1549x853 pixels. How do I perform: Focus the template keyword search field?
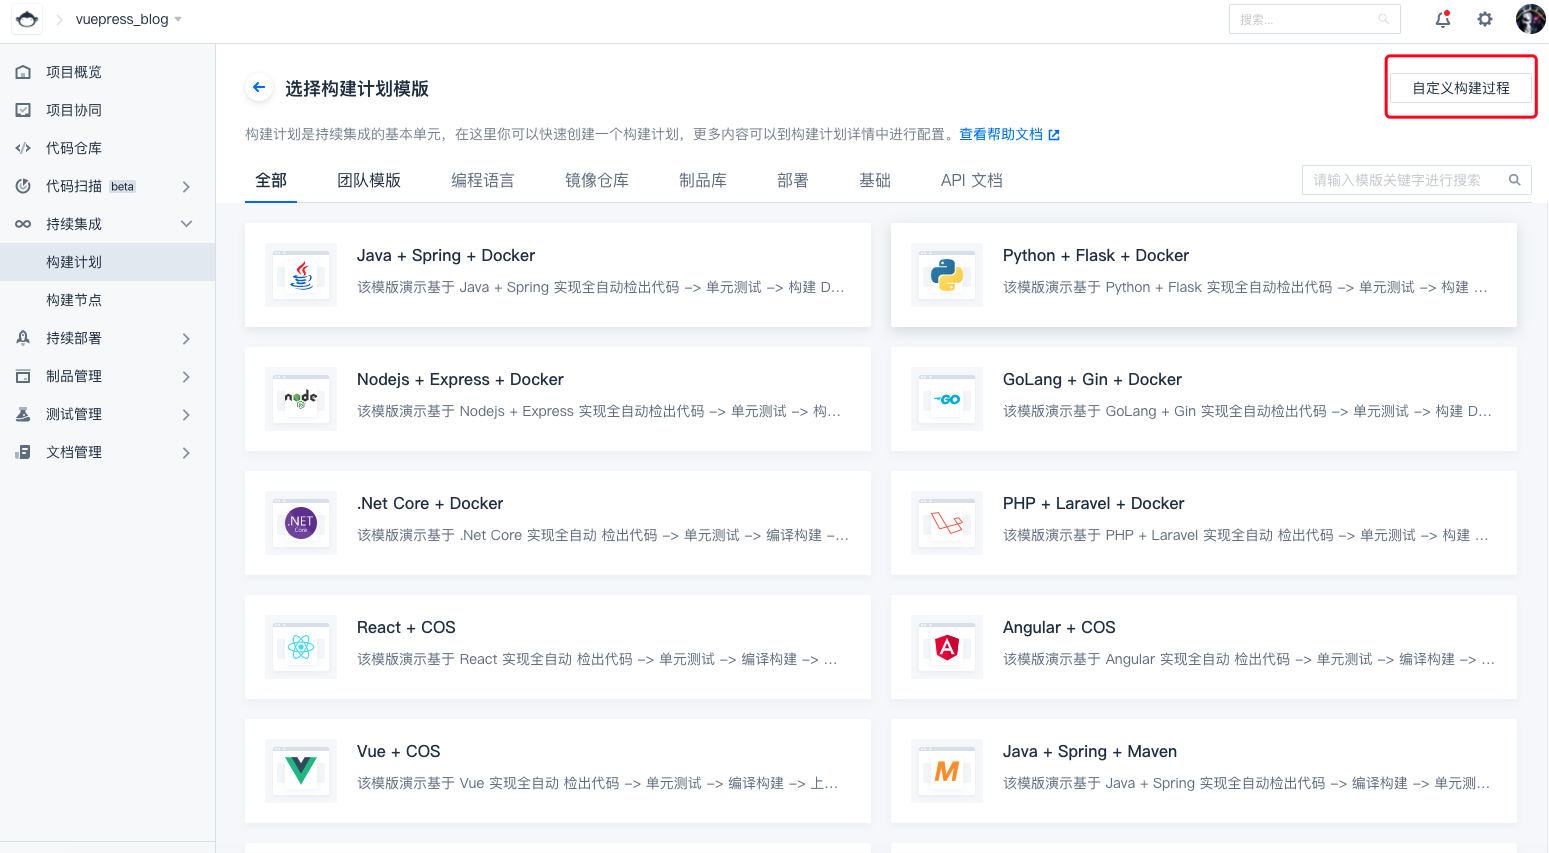point(1400,180)
